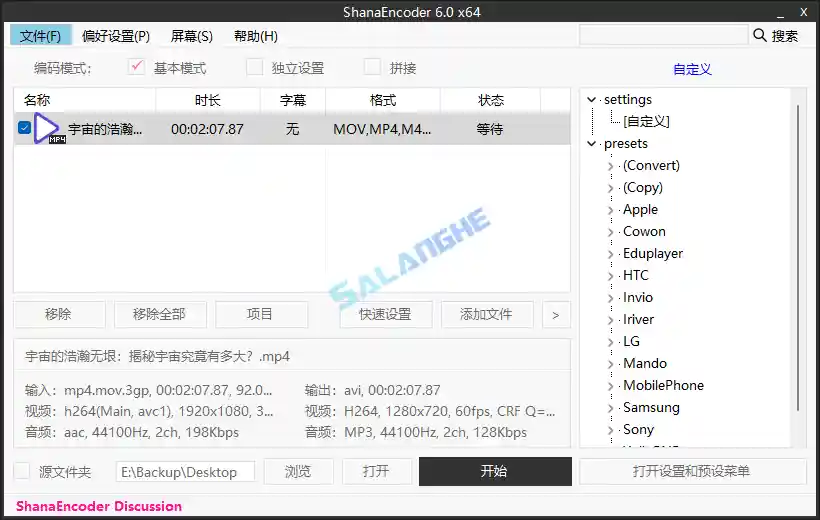Click the 添加文件 button
The image size is (820, 520).
pyautogui.click(x=487, y=314)
